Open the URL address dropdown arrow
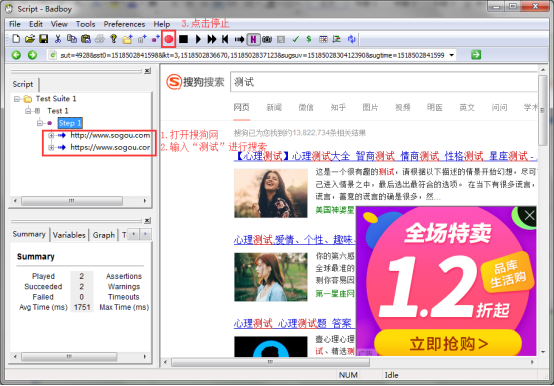554x386 pixels. click(452, 55)
